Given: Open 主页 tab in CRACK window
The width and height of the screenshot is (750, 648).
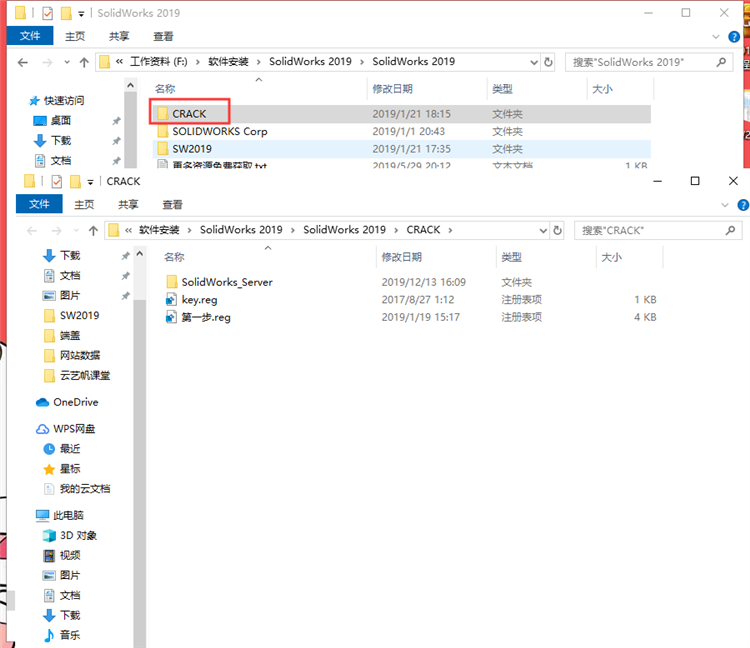Looking at the screenshot, I should [84, 204].
